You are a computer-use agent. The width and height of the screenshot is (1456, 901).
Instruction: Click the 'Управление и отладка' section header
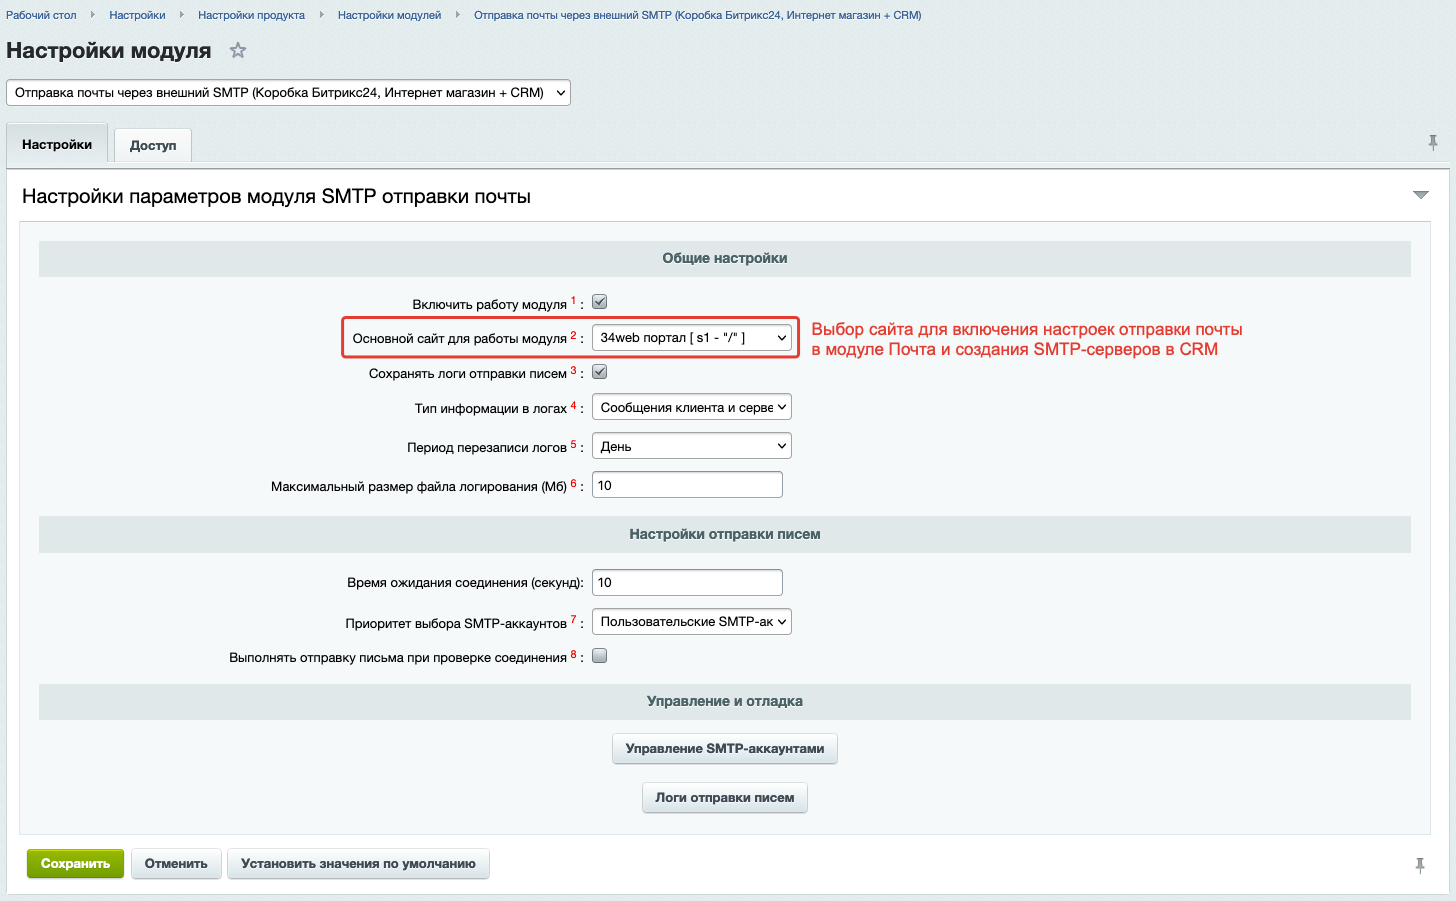[x=725, y=701]
